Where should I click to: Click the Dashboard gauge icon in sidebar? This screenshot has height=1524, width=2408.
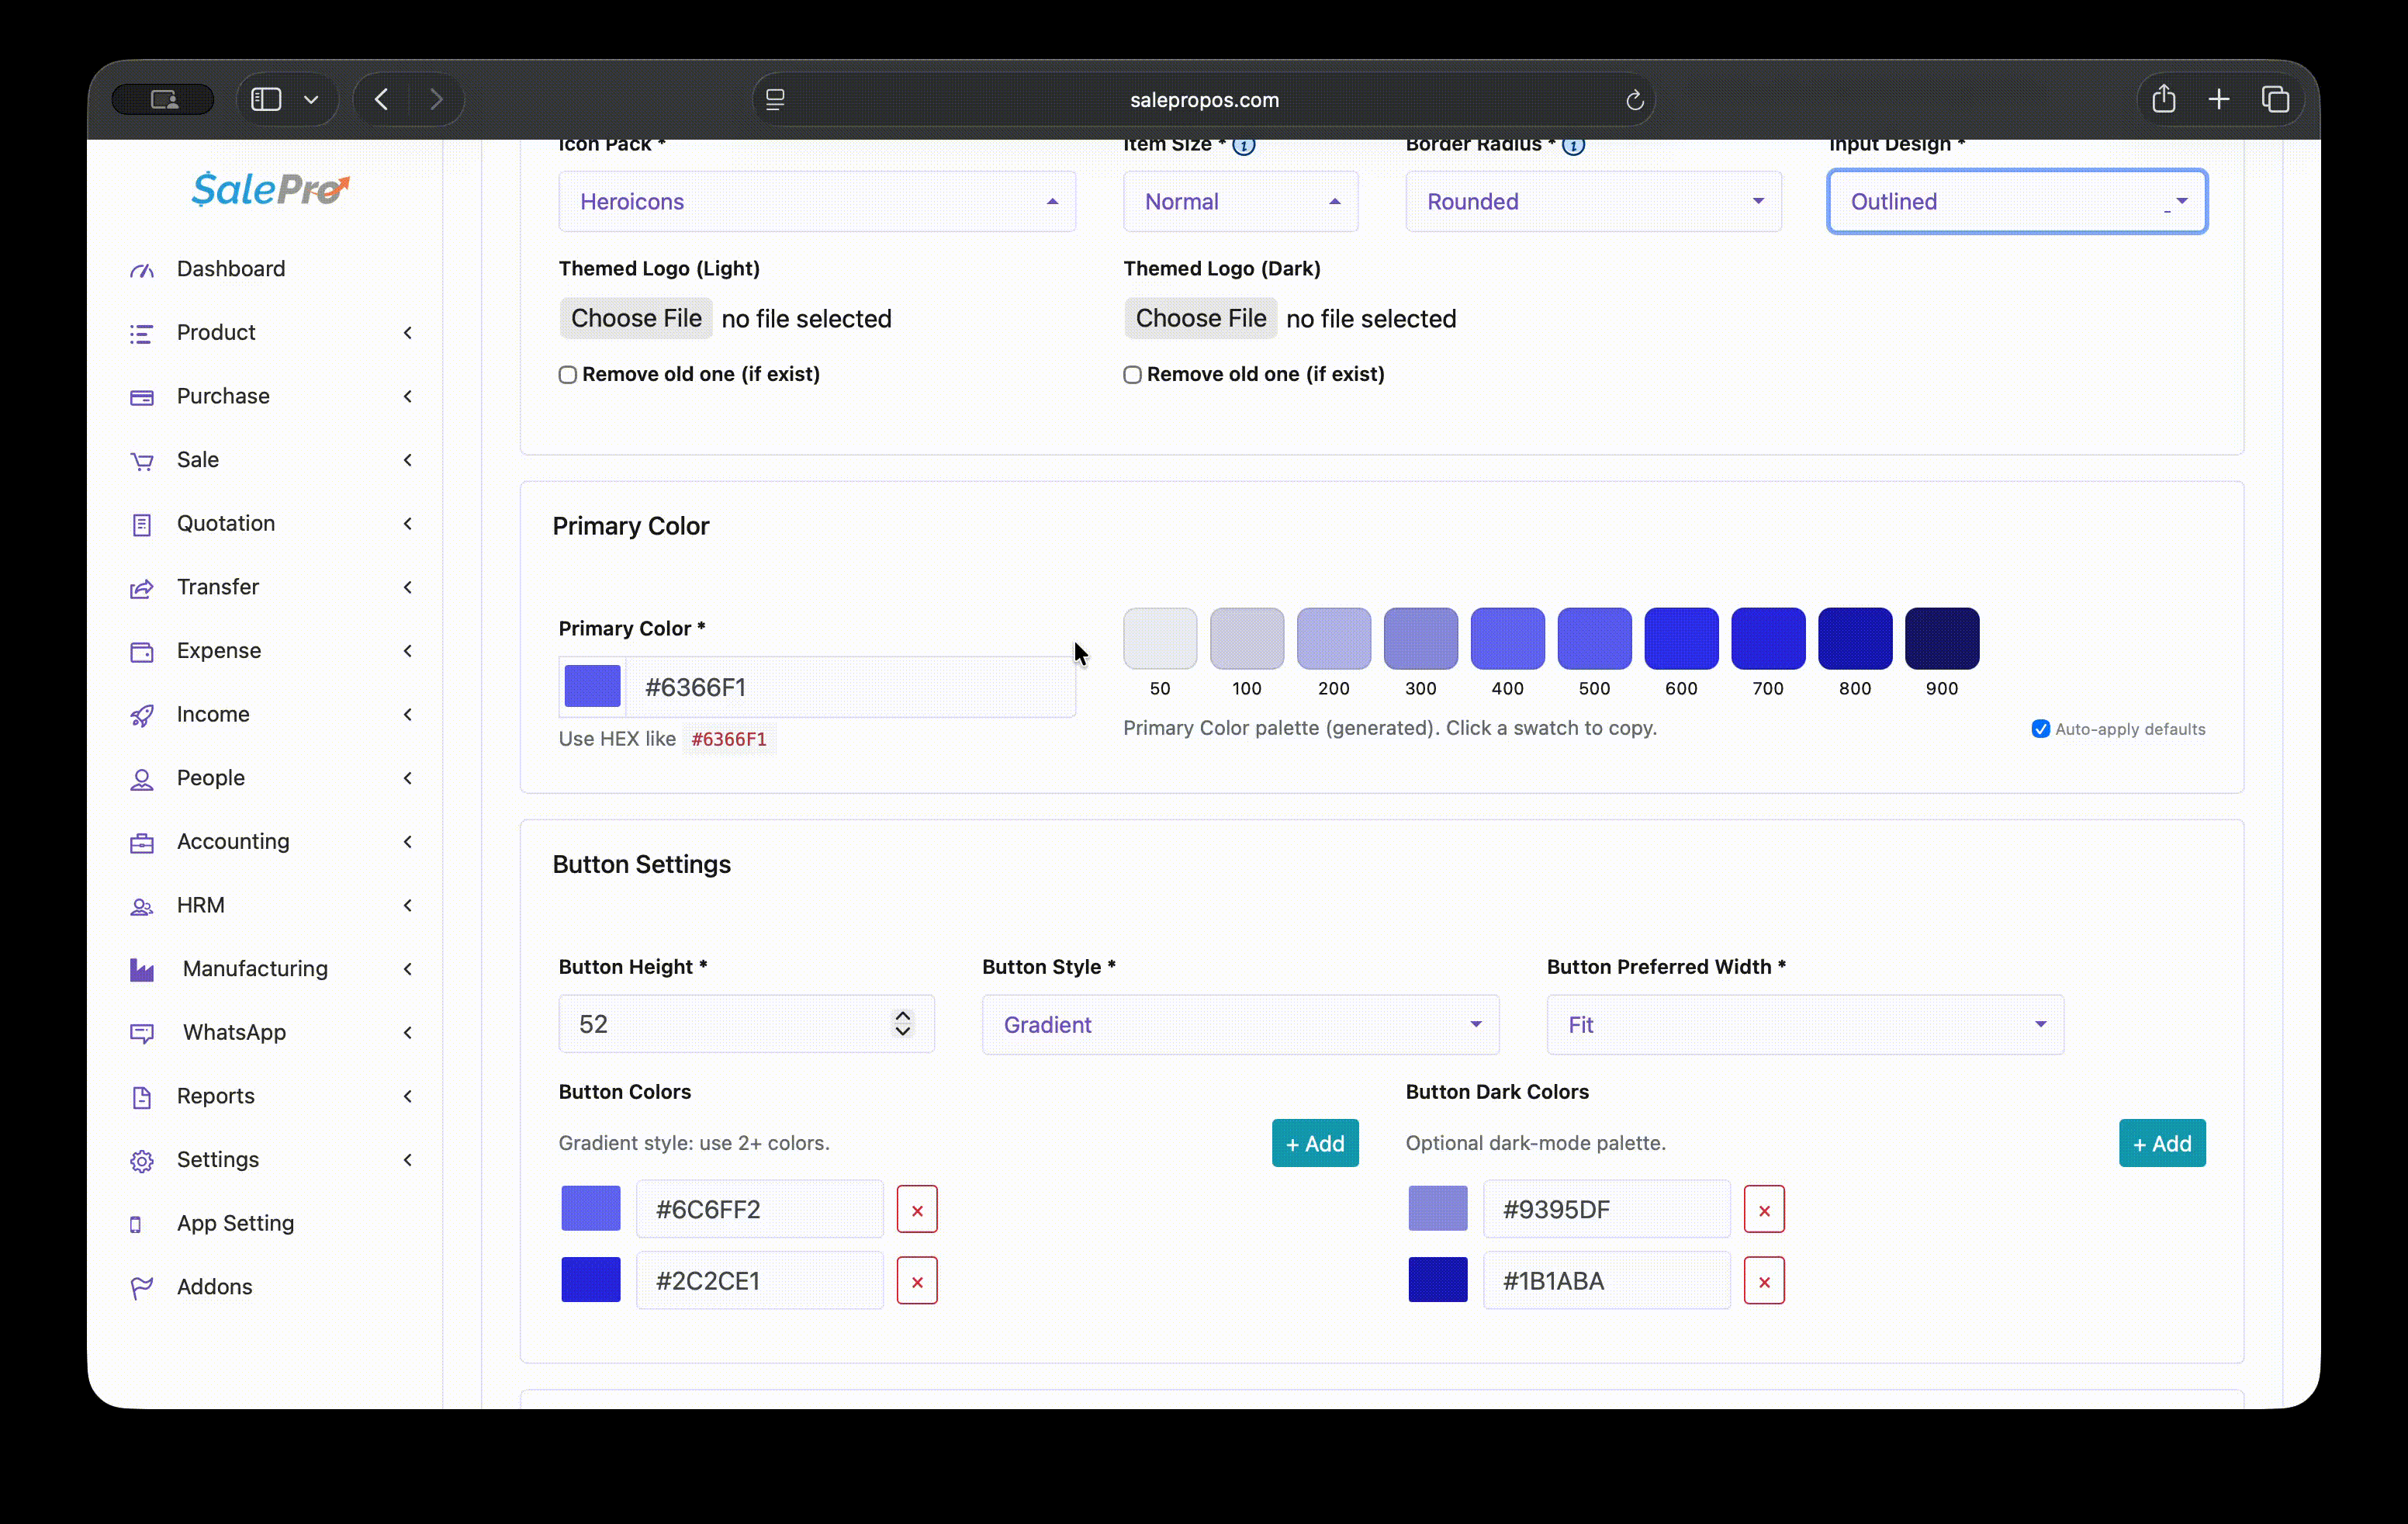pos(141,270)
